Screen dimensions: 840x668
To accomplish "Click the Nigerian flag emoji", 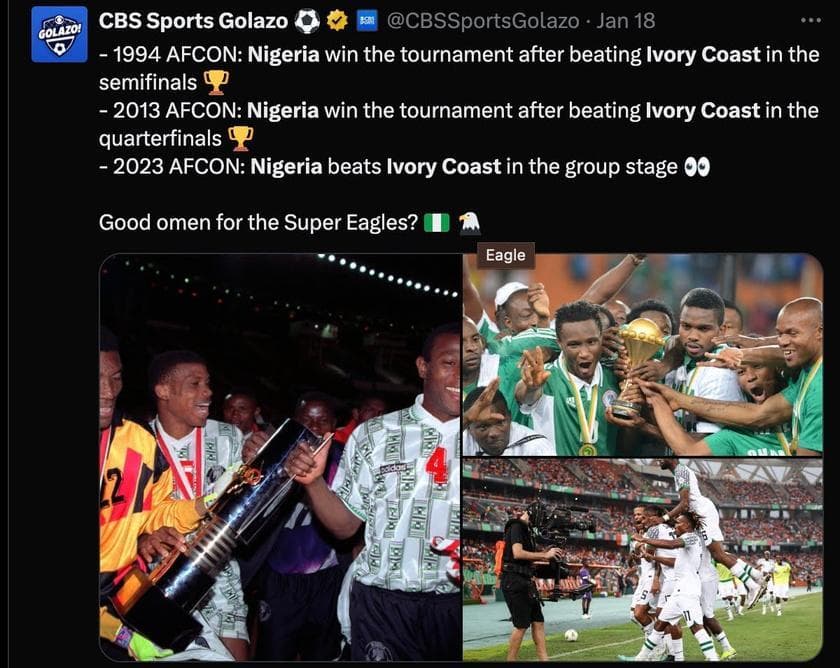I will pos(435,222).
